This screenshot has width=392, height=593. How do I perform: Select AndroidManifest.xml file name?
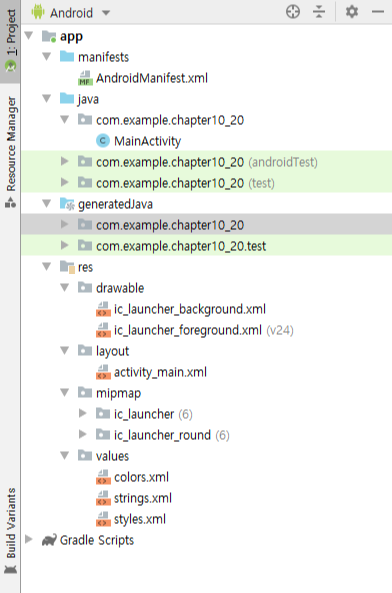(152, 78)
